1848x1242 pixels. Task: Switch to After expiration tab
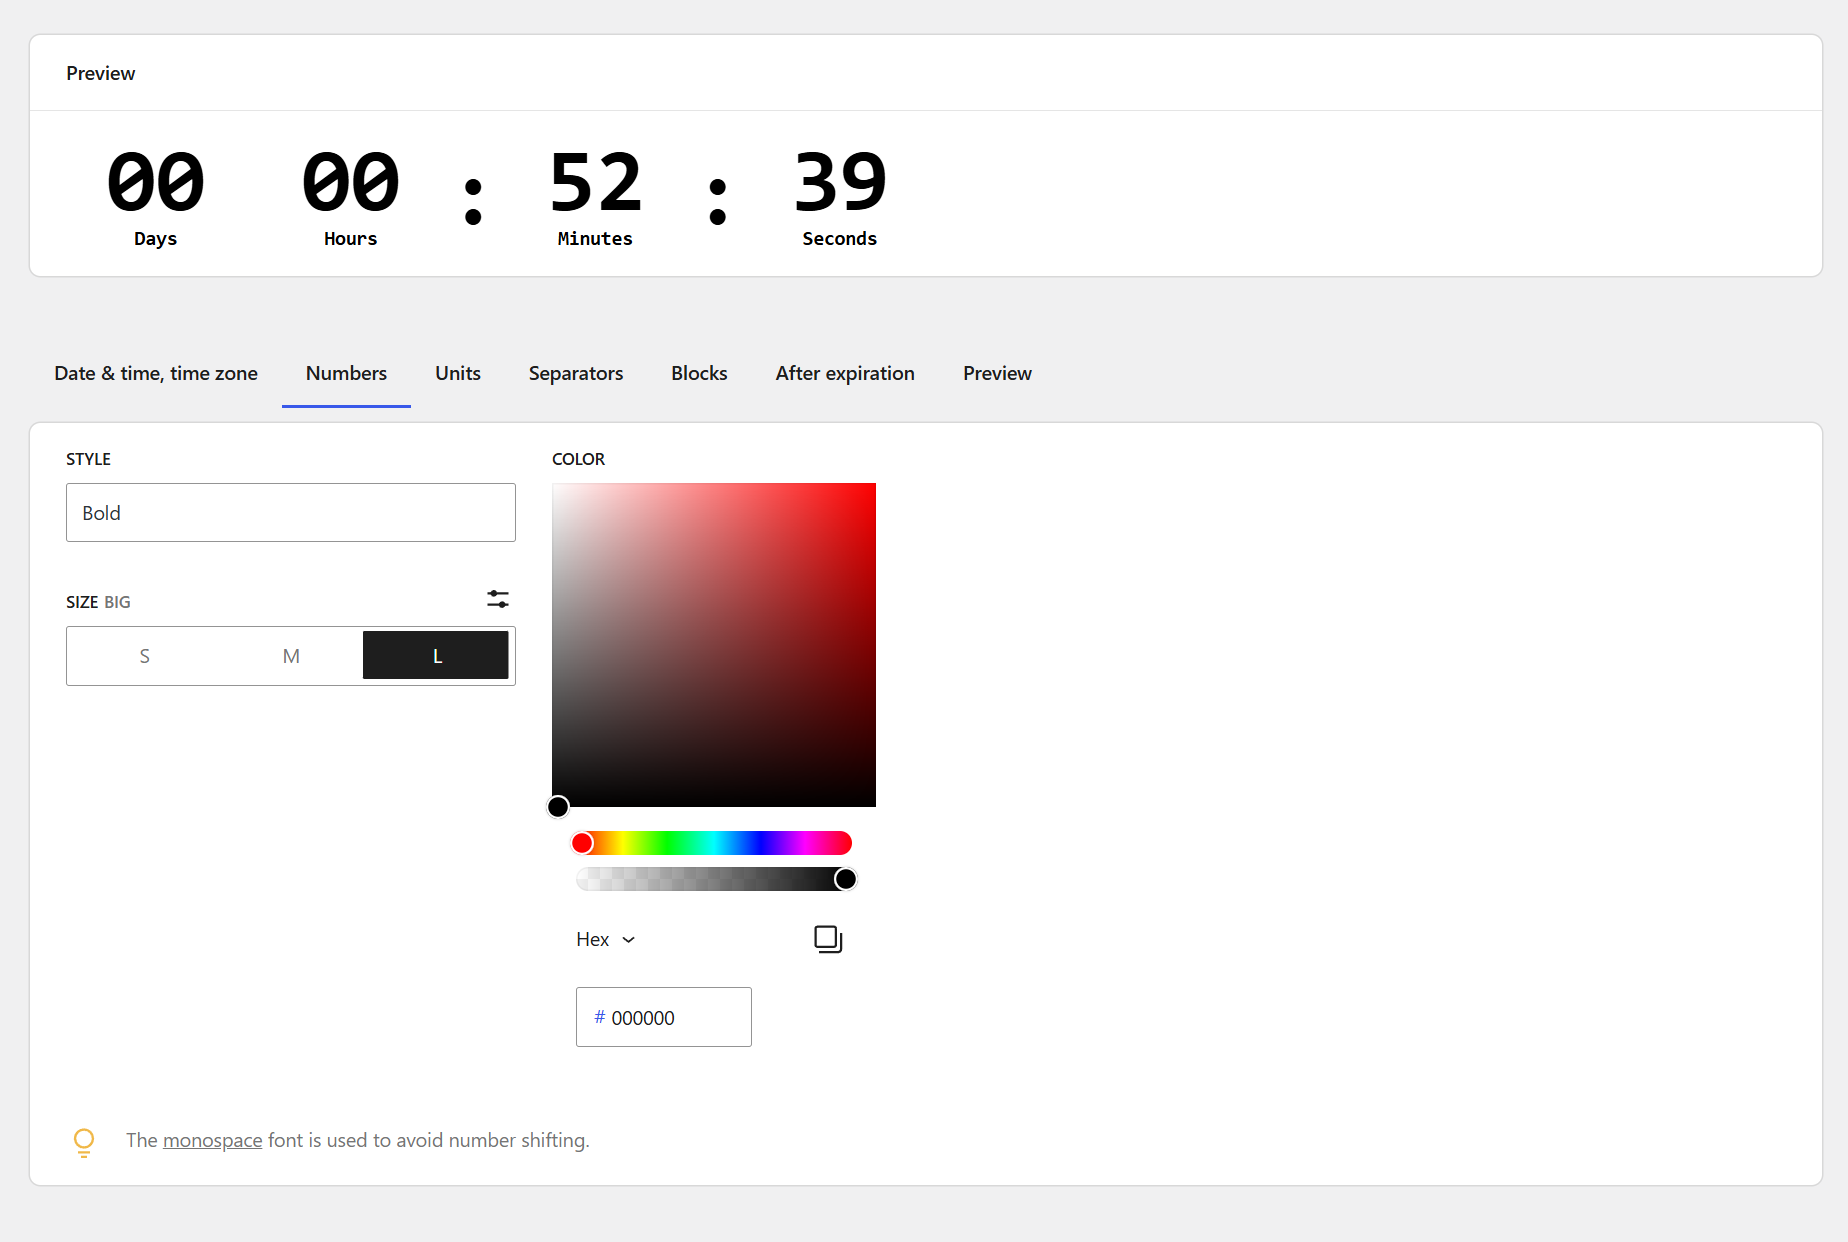point(845,373)
